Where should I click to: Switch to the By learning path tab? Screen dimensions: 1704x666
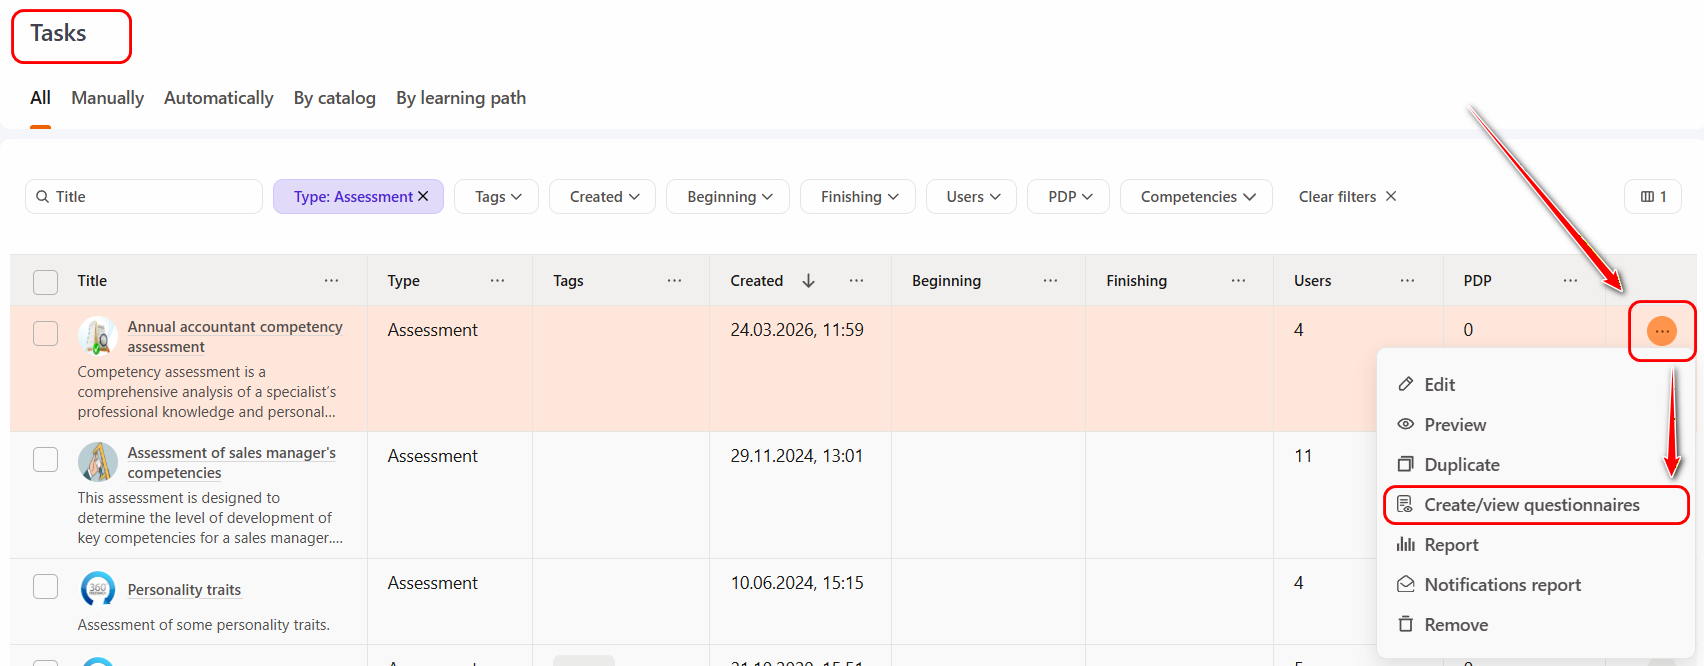point(460,98)
